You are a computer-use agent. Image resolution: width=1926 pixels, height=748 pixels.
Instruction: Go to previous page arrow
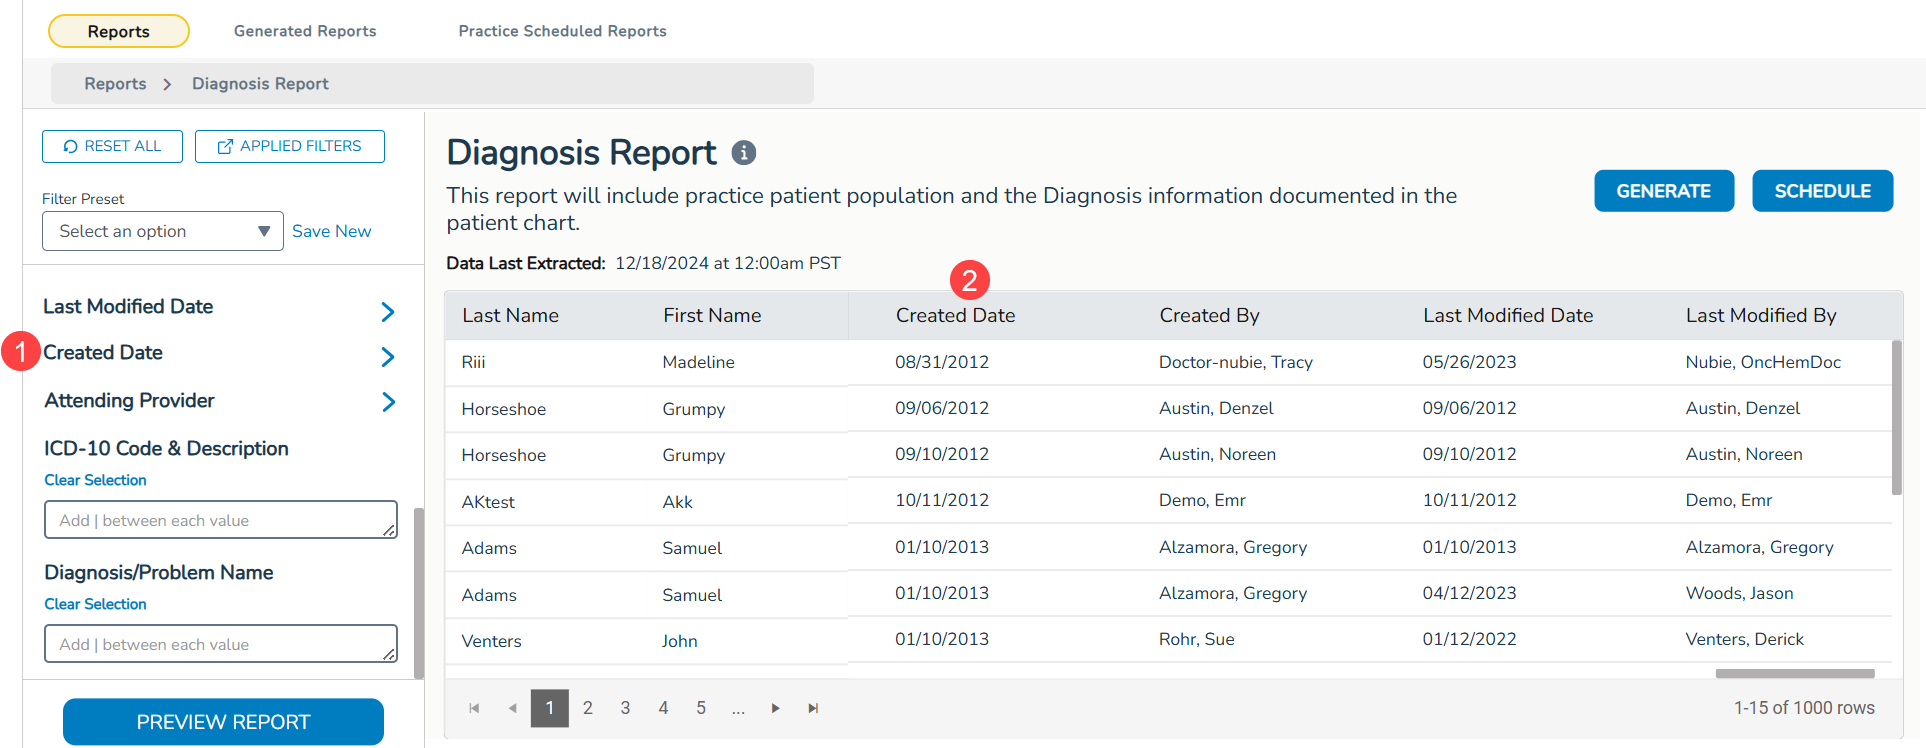(512, 708)
